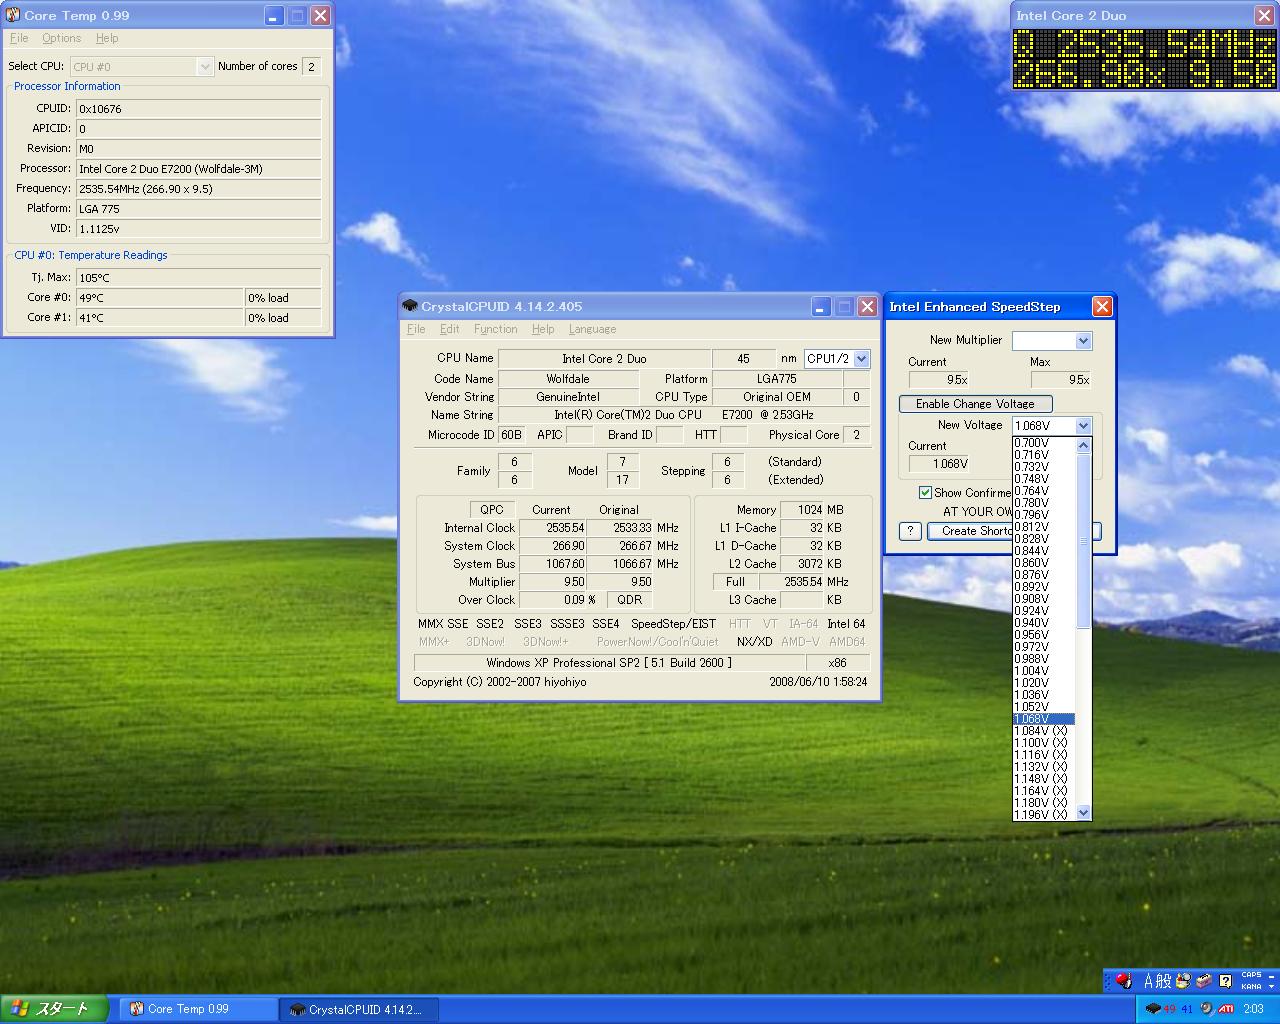
Task: Minimize the language bar with dash button
Action: 1271,977
